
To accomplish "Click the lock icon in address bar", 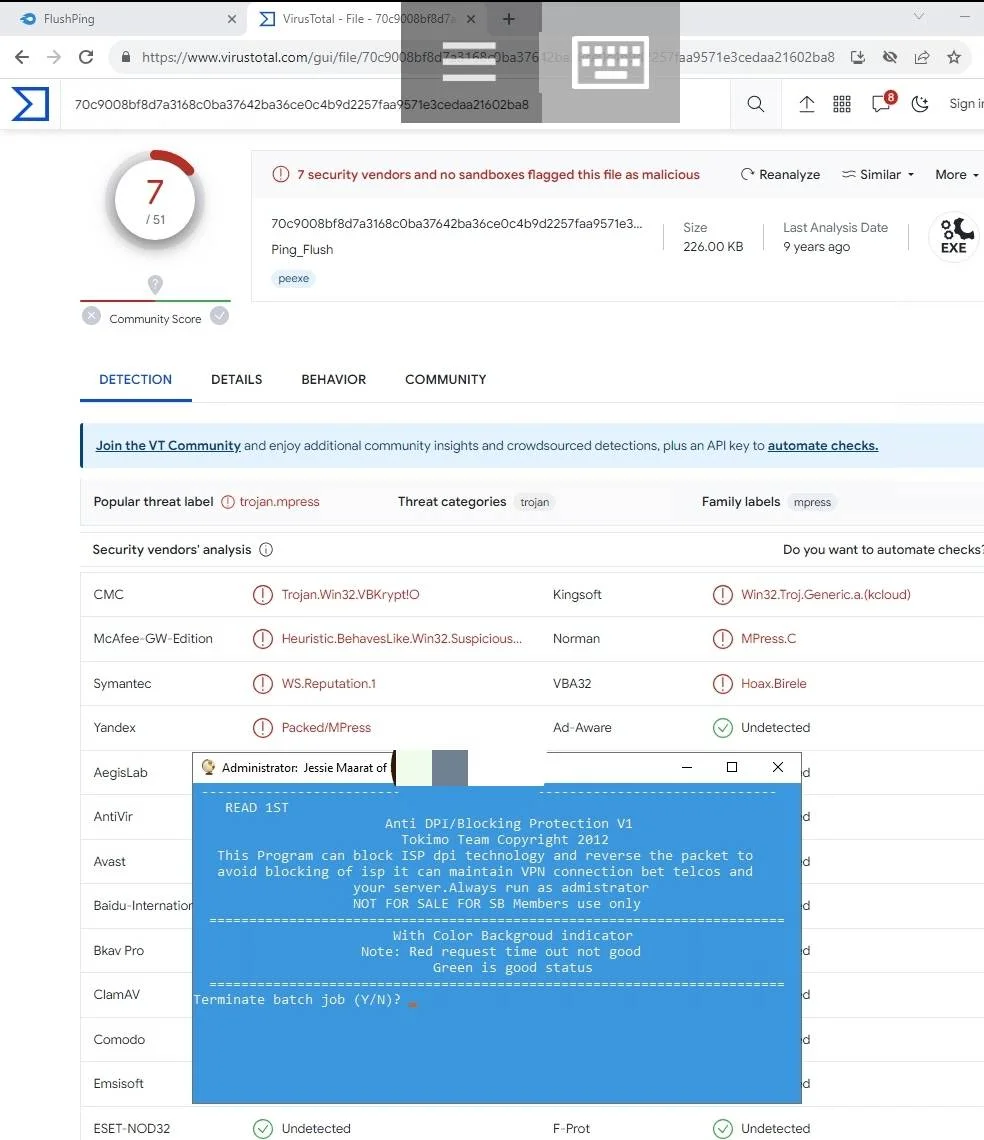I will click(x=126, y=57).
